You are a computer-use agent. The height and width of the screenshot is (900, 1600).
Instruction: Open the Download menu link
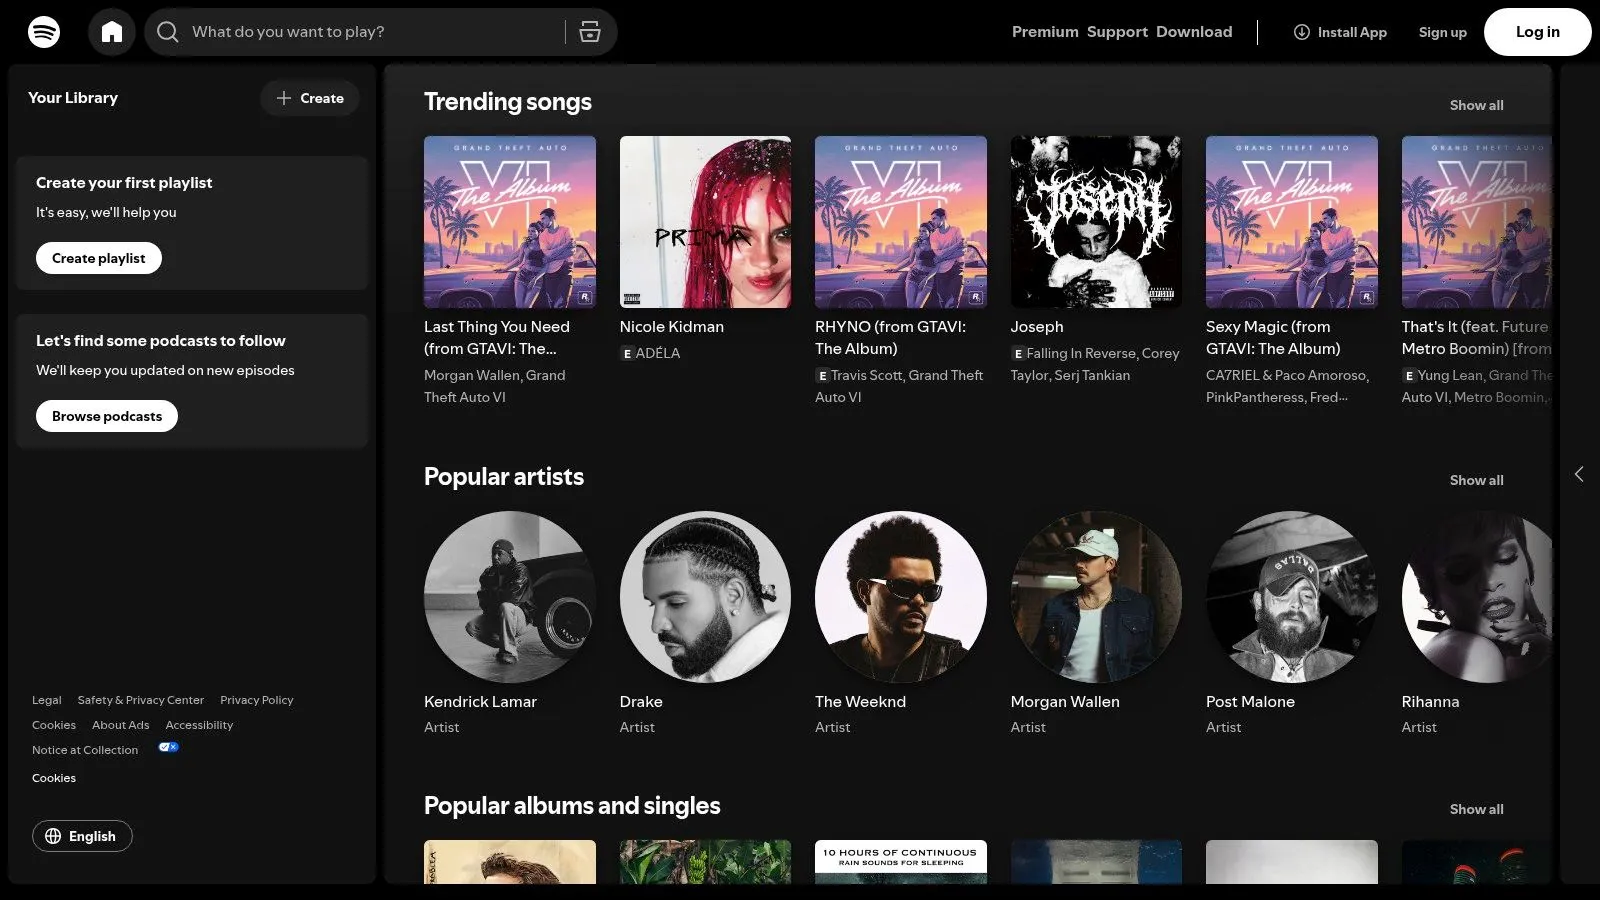coord(1194,32)
